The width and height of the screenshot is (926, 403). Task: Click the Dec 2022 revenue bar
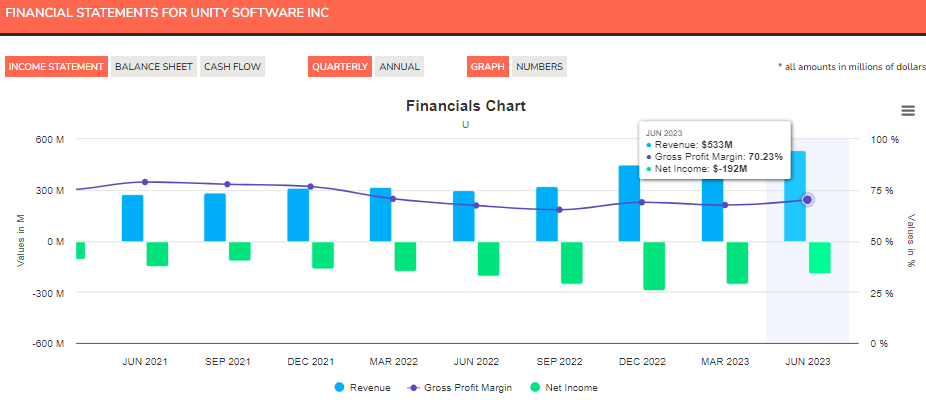click(x=629, y=205)
